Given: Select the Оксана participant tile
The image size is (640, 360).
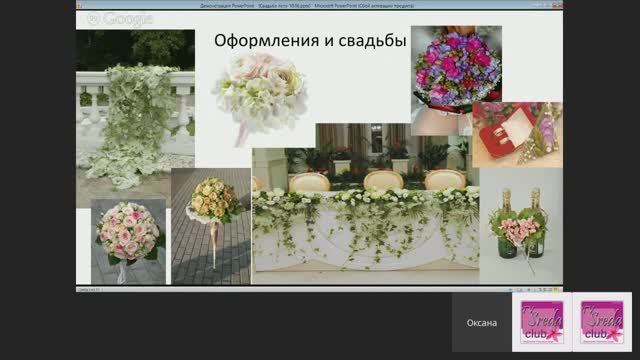Looking at the screenshot, I should [482, 322].
